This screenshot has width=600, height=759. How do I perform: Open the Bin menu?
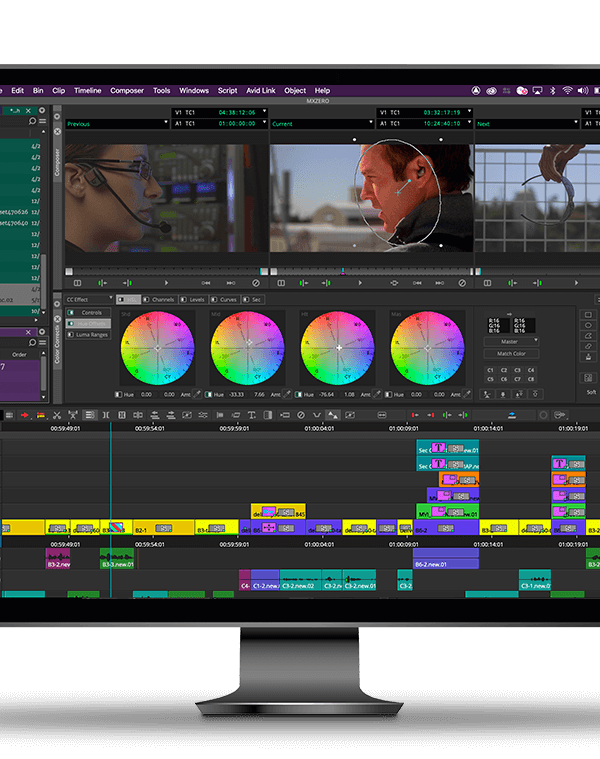click(38, 91)
